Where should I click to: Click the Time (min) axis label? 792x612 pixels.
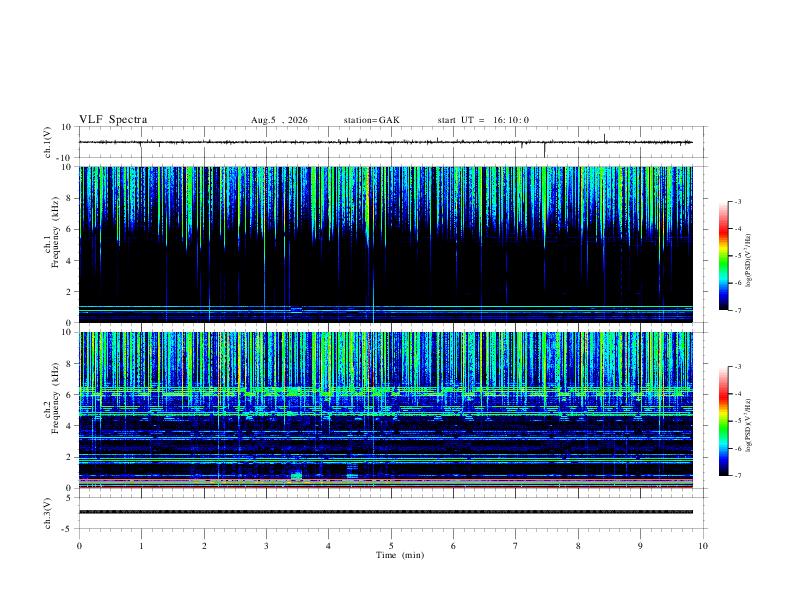pos(400,555)
